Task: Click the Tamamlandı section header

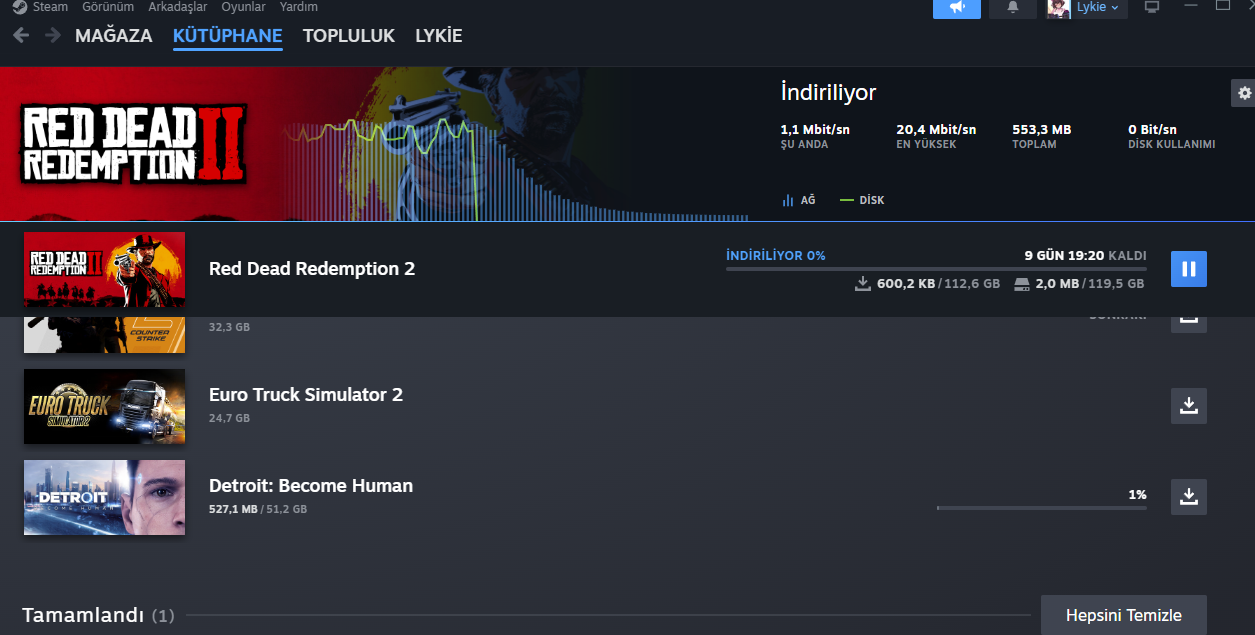Action: pos(98,615)
